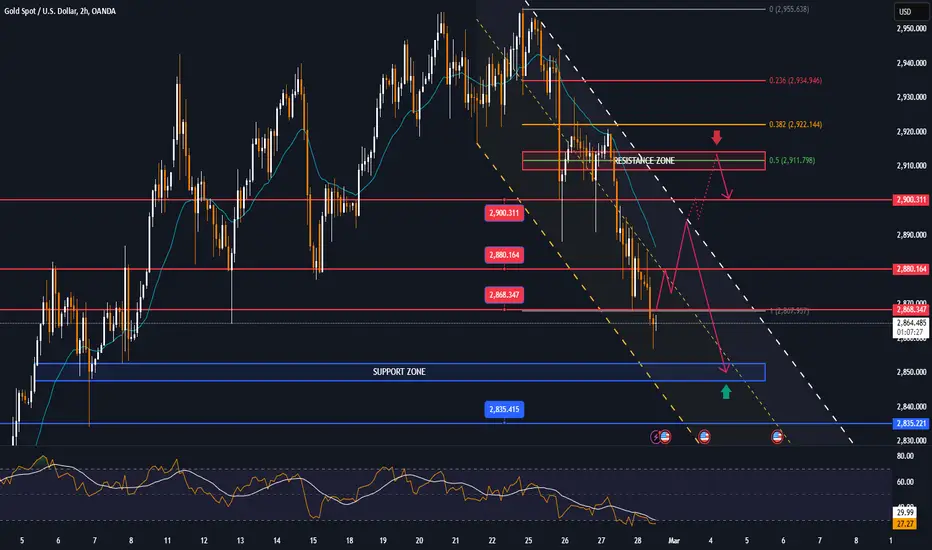Open the US flag event beside lightning icon
932x550 pixels.
click(665, 437)
